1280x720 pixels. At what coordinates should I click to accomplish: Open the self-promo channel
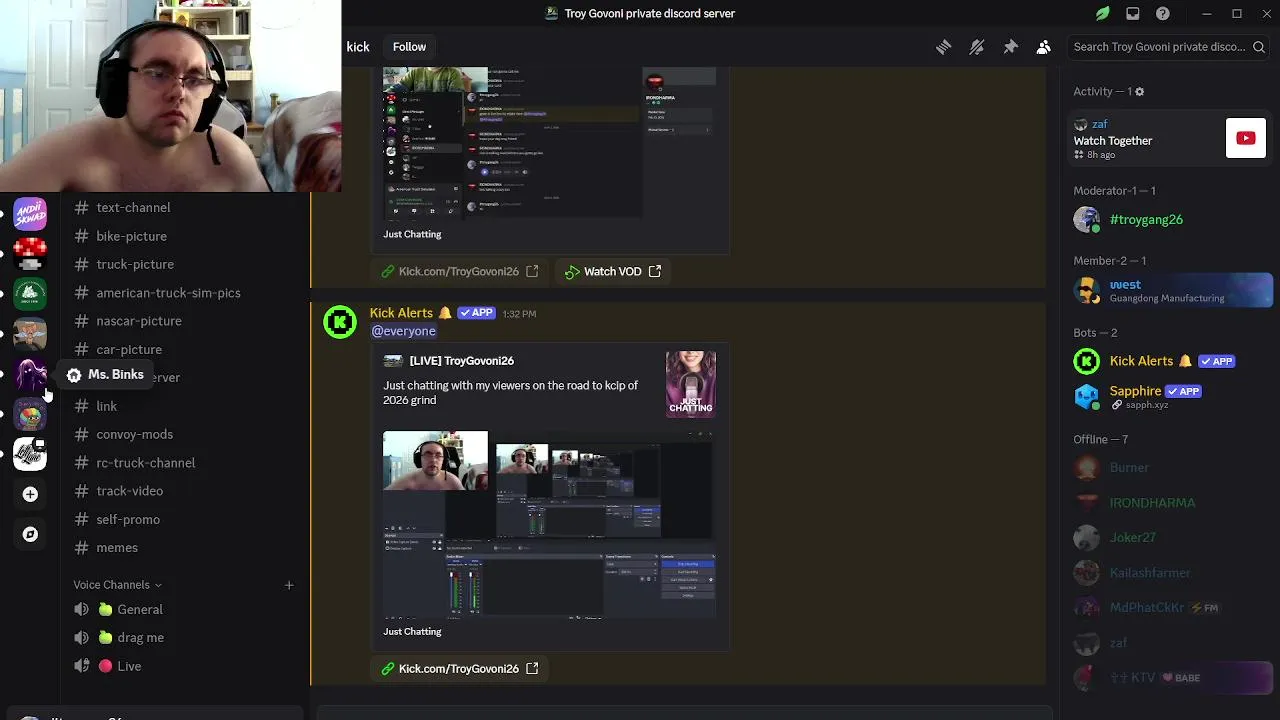[183, 519]
